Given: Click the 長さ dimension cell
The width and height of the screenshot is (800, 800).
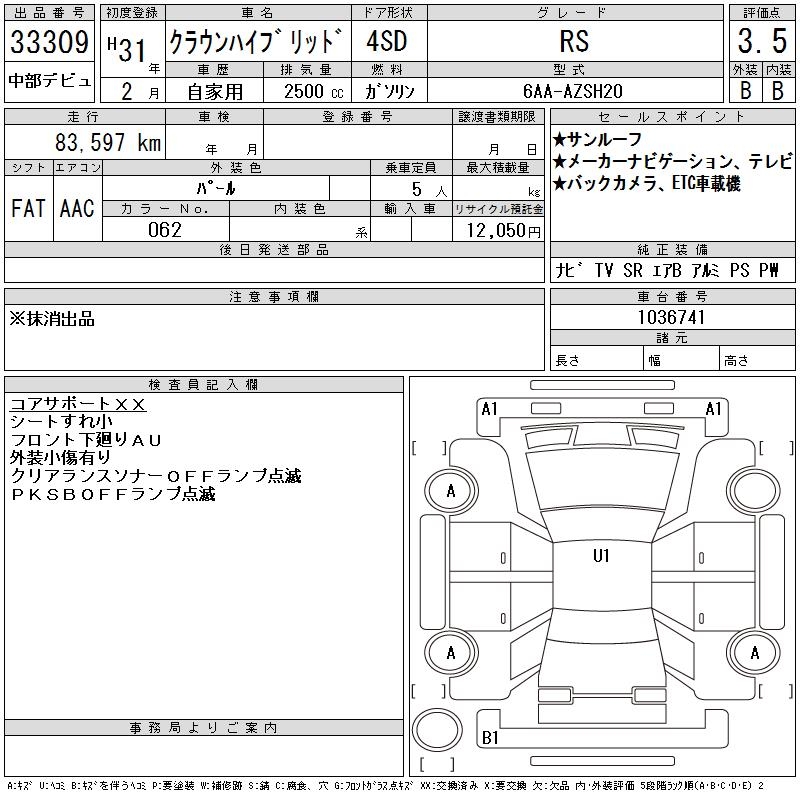Looking at the screenshot, I should [596, 358].
